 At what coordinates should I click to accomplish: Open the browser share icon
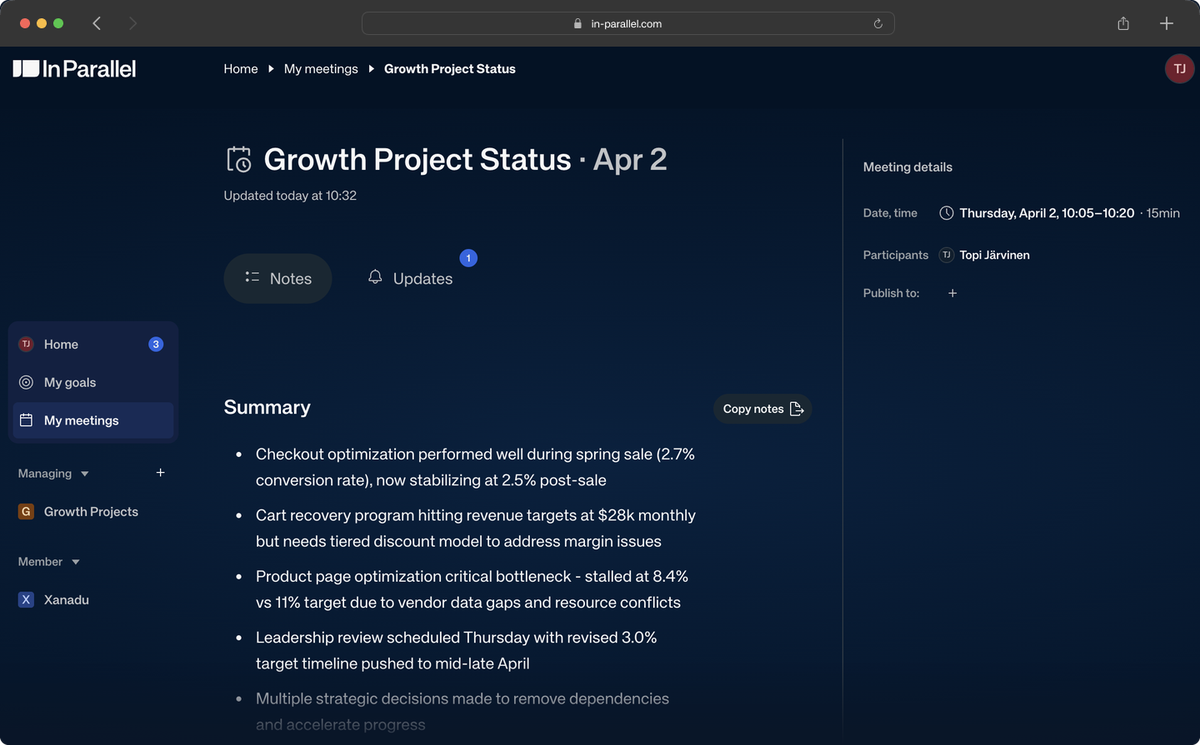[1124, 23]
